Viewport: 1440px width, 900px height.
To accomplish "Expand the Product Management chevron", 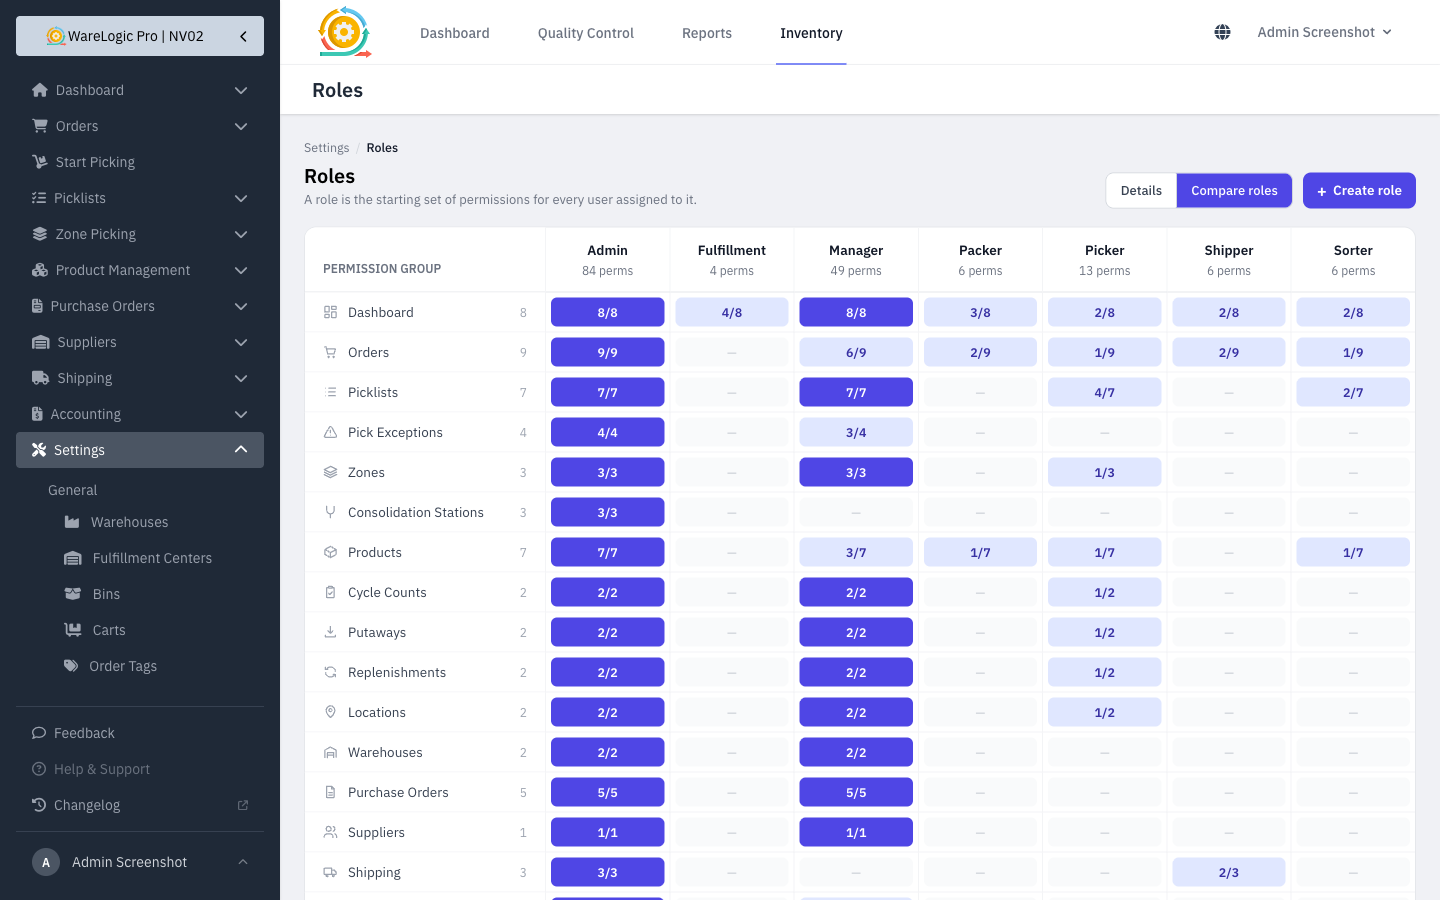I will [241, 270].
